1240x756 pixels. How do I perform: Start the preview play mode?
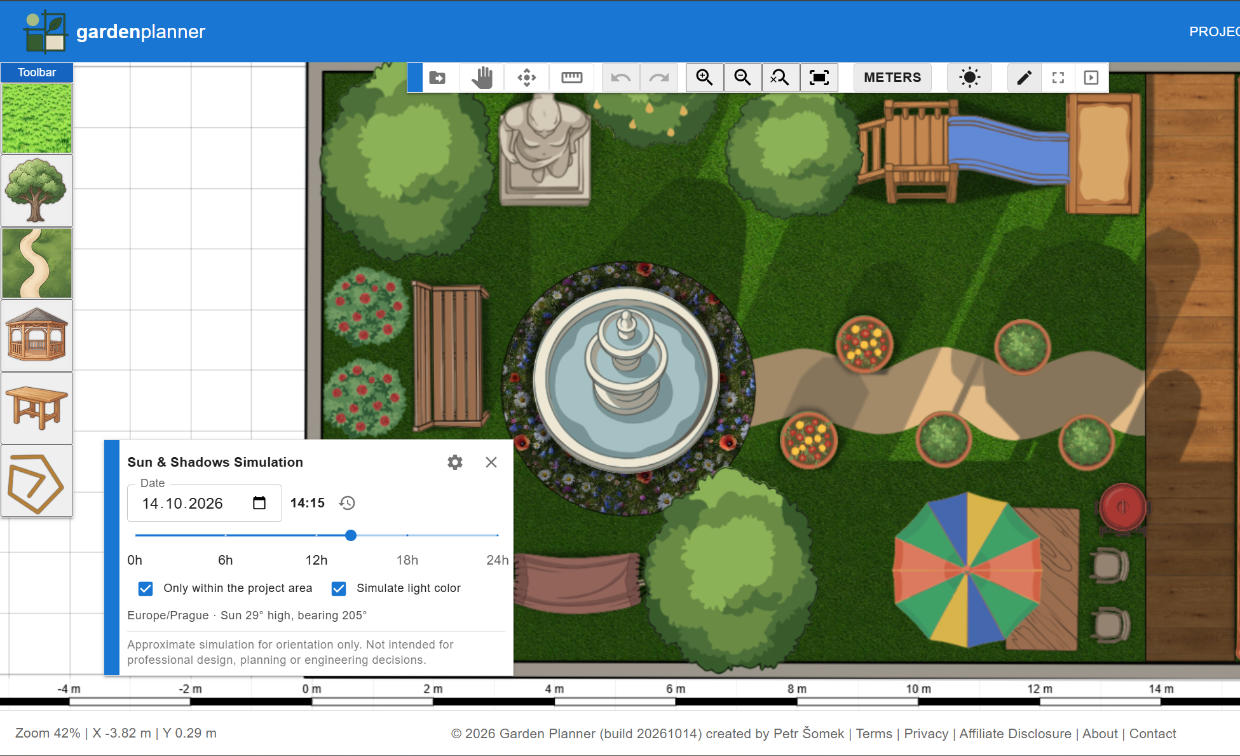[1091, 78]
